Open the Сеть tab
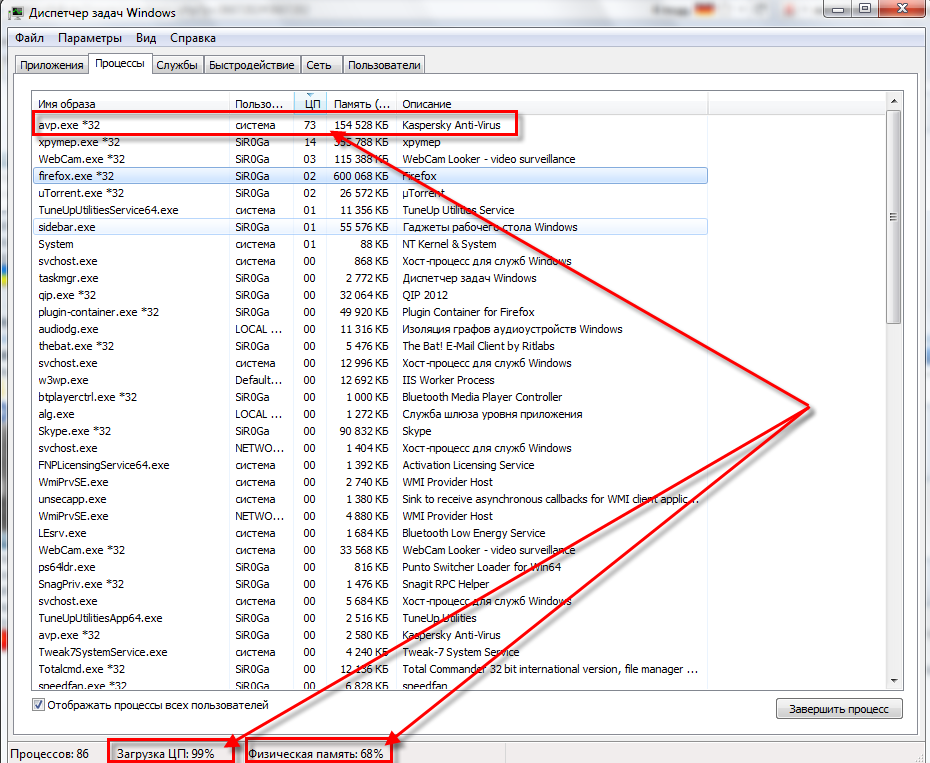The image size is (930, 763). (x=319, y=65)
